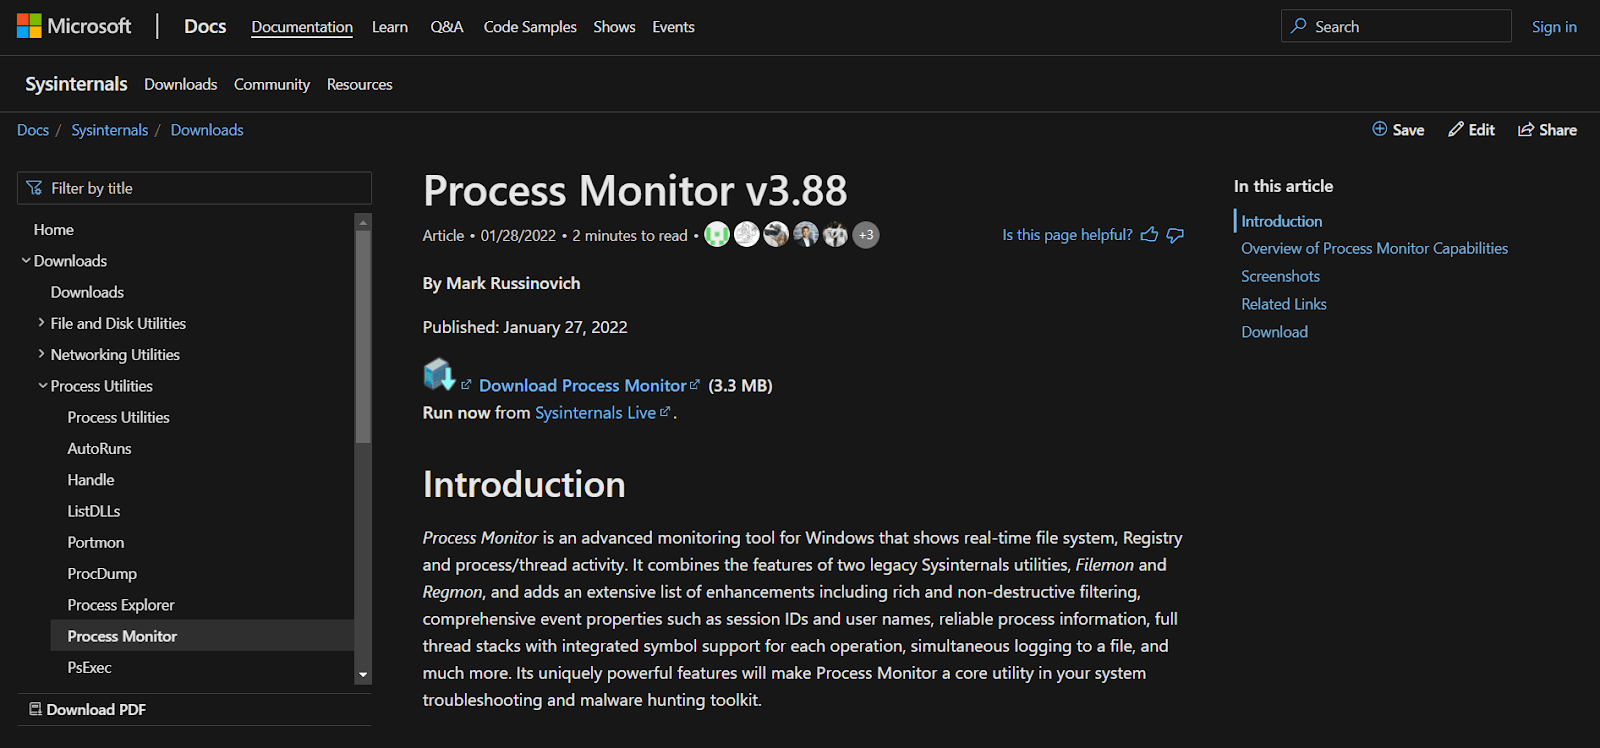
Task: Click the first green contributor avatar
Action: coord(717,235)
